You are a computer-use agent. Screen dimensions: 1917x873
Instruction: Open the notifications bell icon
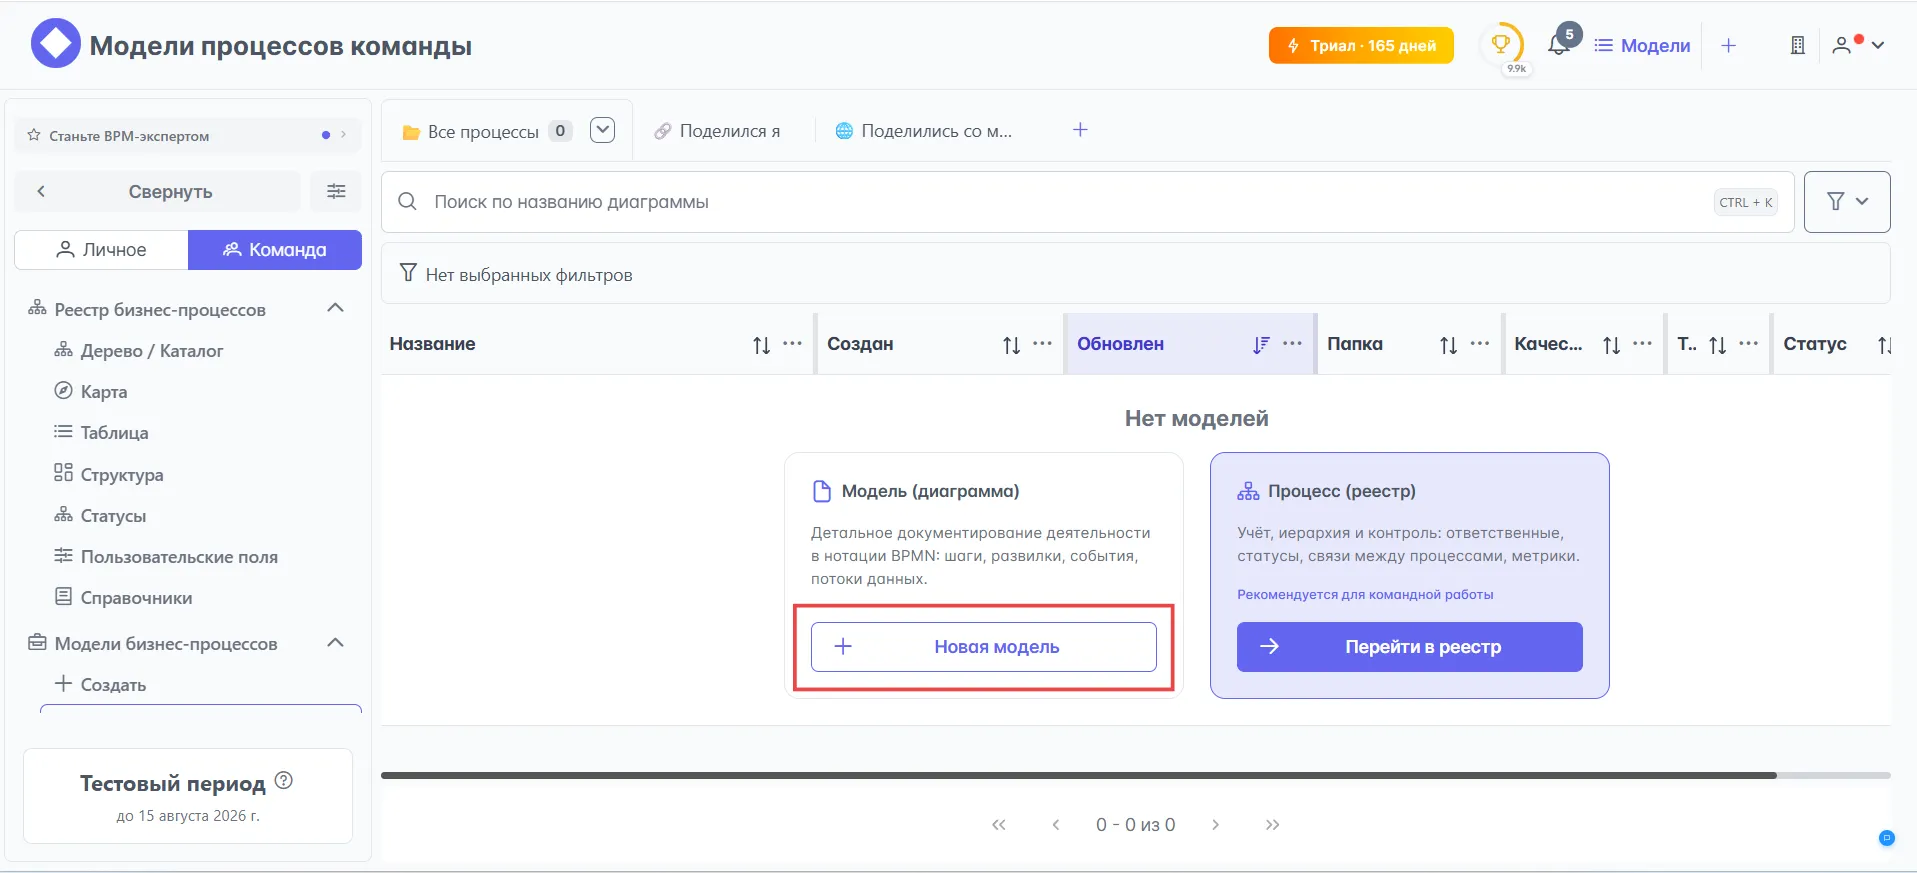1558,45
